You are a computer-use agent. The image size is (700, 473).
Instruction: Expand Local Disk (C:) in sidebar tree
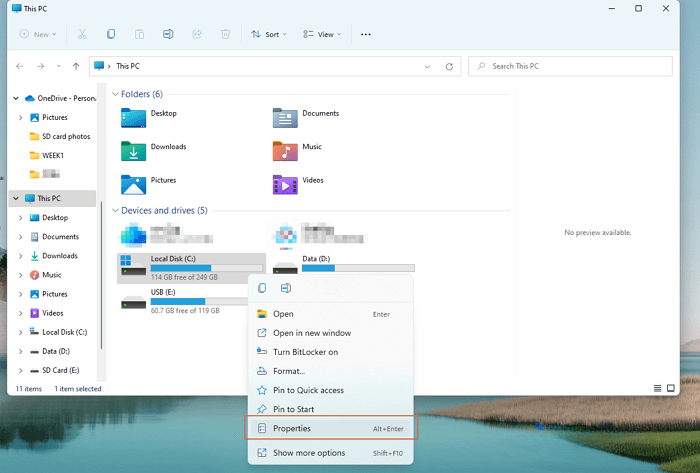pos(21,332)
